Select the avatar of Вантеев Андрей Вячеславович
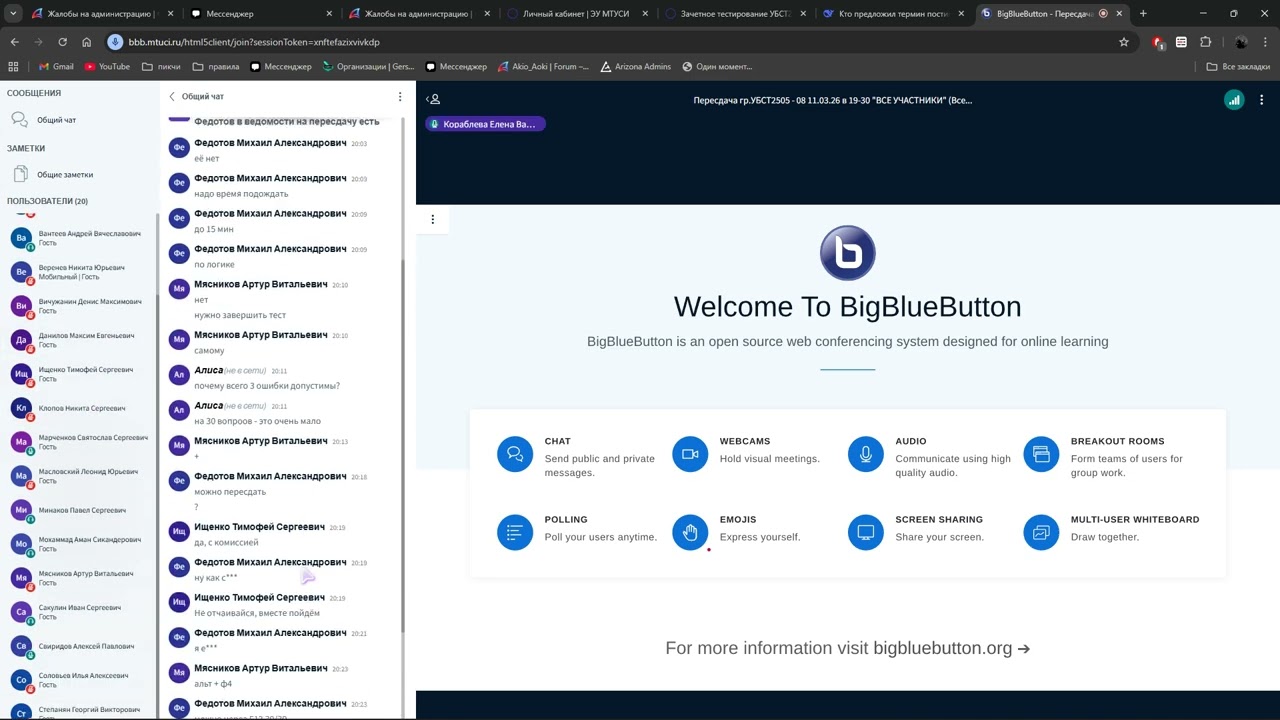Image resolution: width=1280 pixels, height=720 pixels. click(x=21, y=238)
